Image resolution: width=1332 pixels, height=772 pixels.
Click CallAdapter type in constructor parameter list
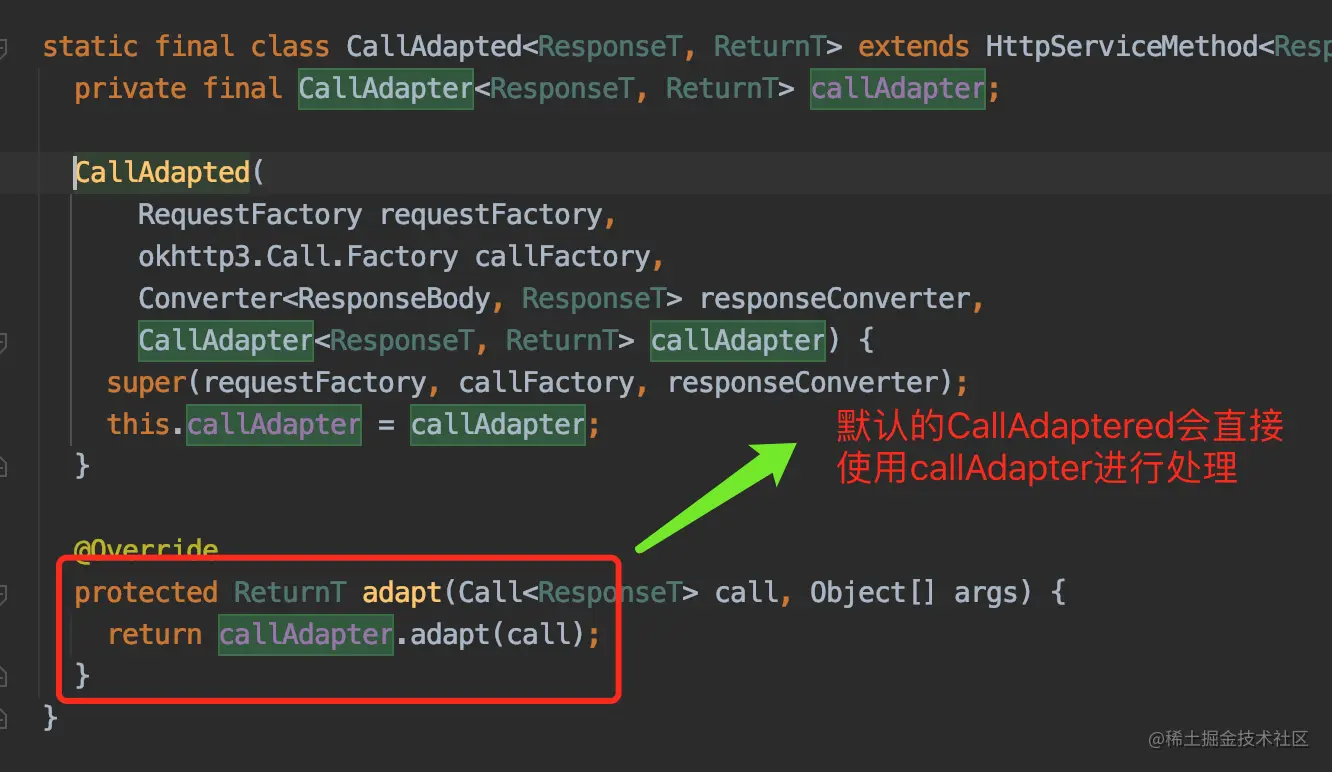coord(226,341)
